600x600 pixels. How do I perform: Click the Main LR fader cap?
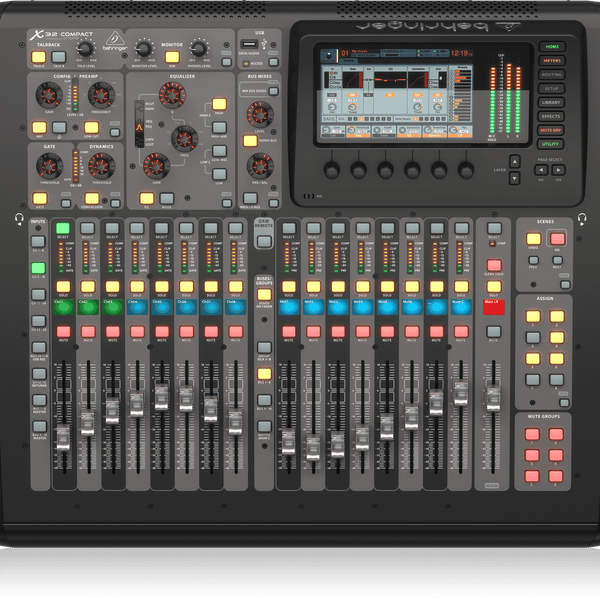[x=493, y=399]
